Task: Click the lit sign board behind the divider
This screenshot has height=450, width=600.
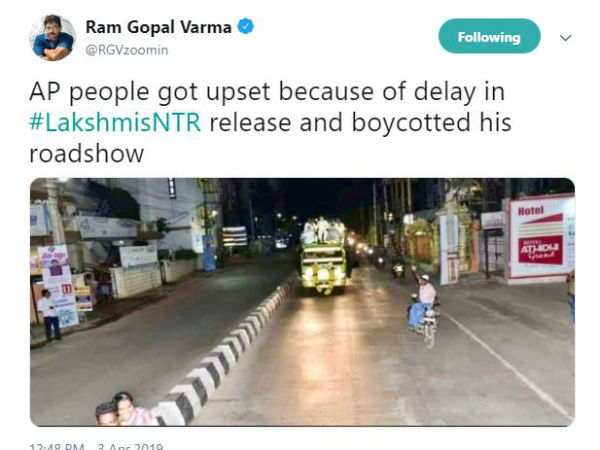Action: tap(235, 236)
